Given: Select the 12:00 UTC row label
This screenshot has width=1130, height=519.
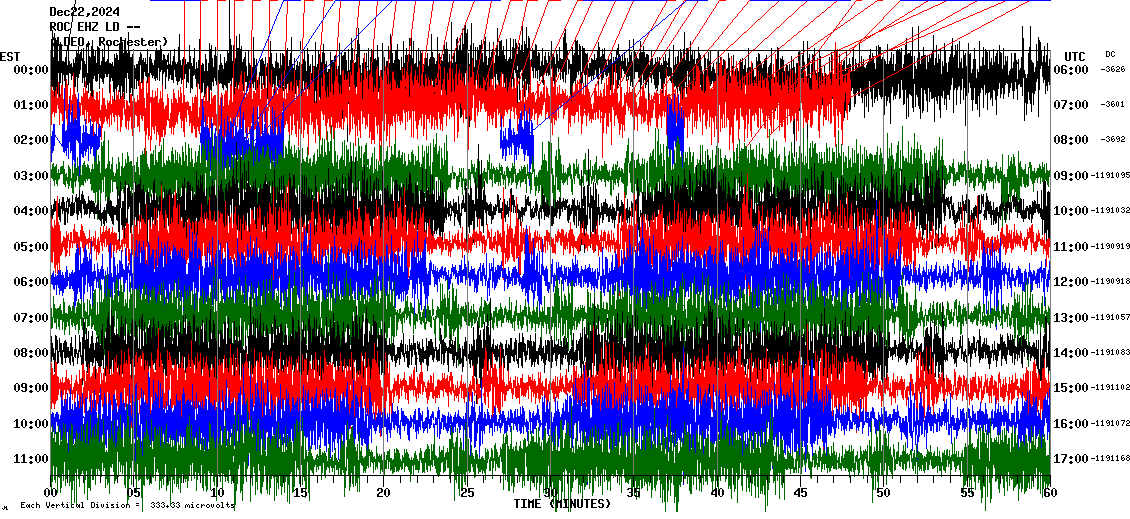Looking at the screenshot, I should click(1072, 282).
